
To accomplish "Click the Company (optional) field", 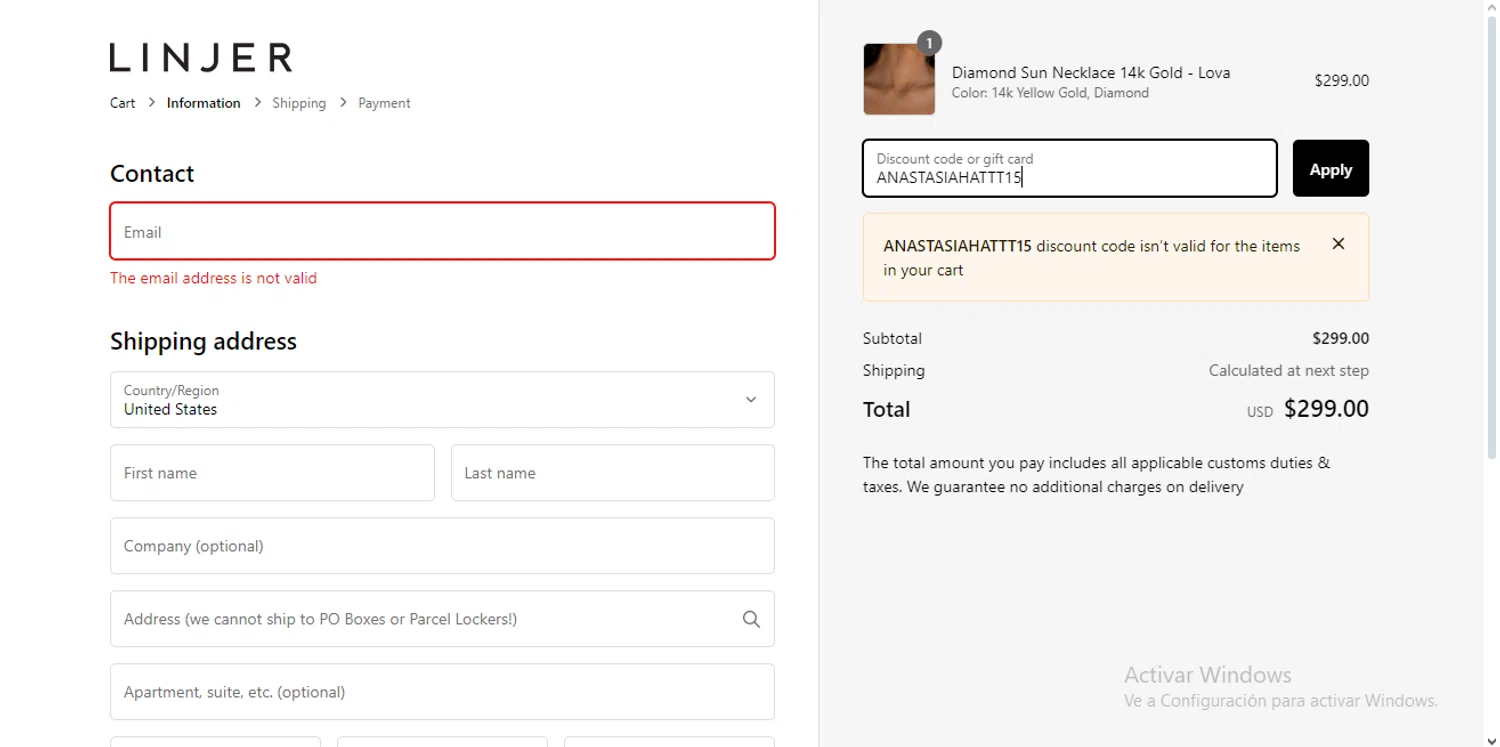I will point(442,546).
